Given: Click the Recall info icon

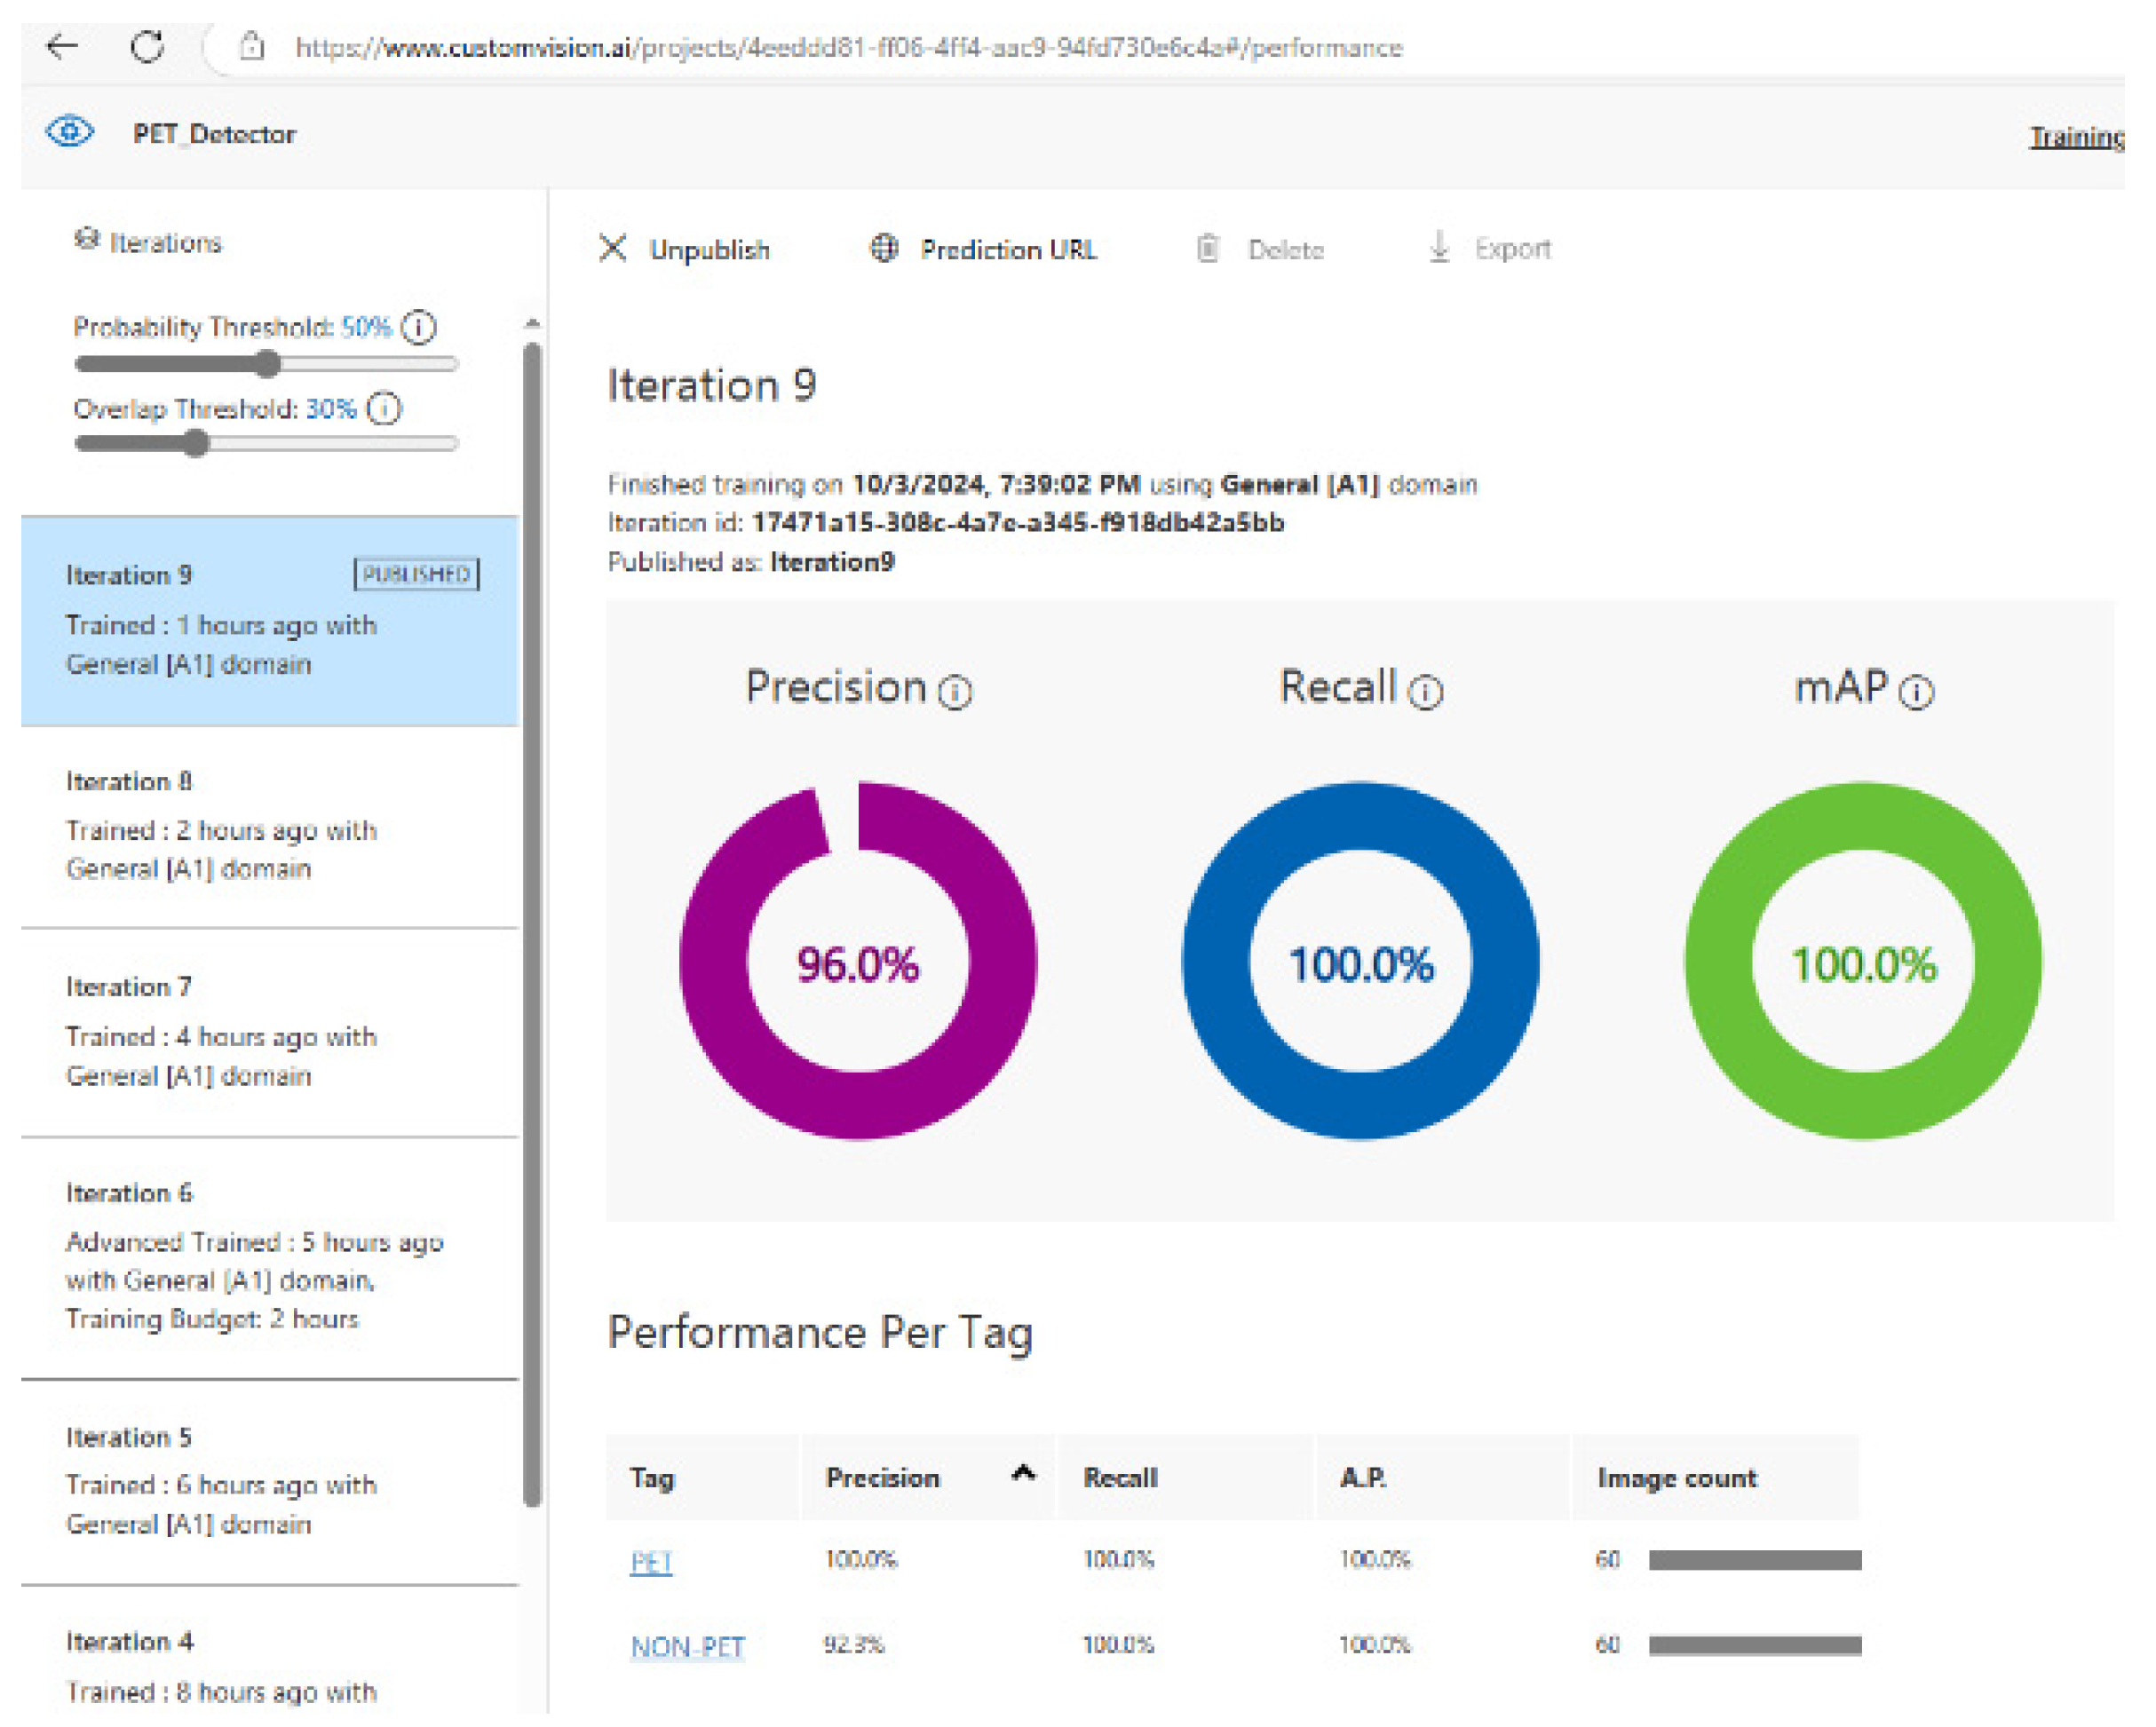Looking at the screenshot, I should click(1425, 693).
